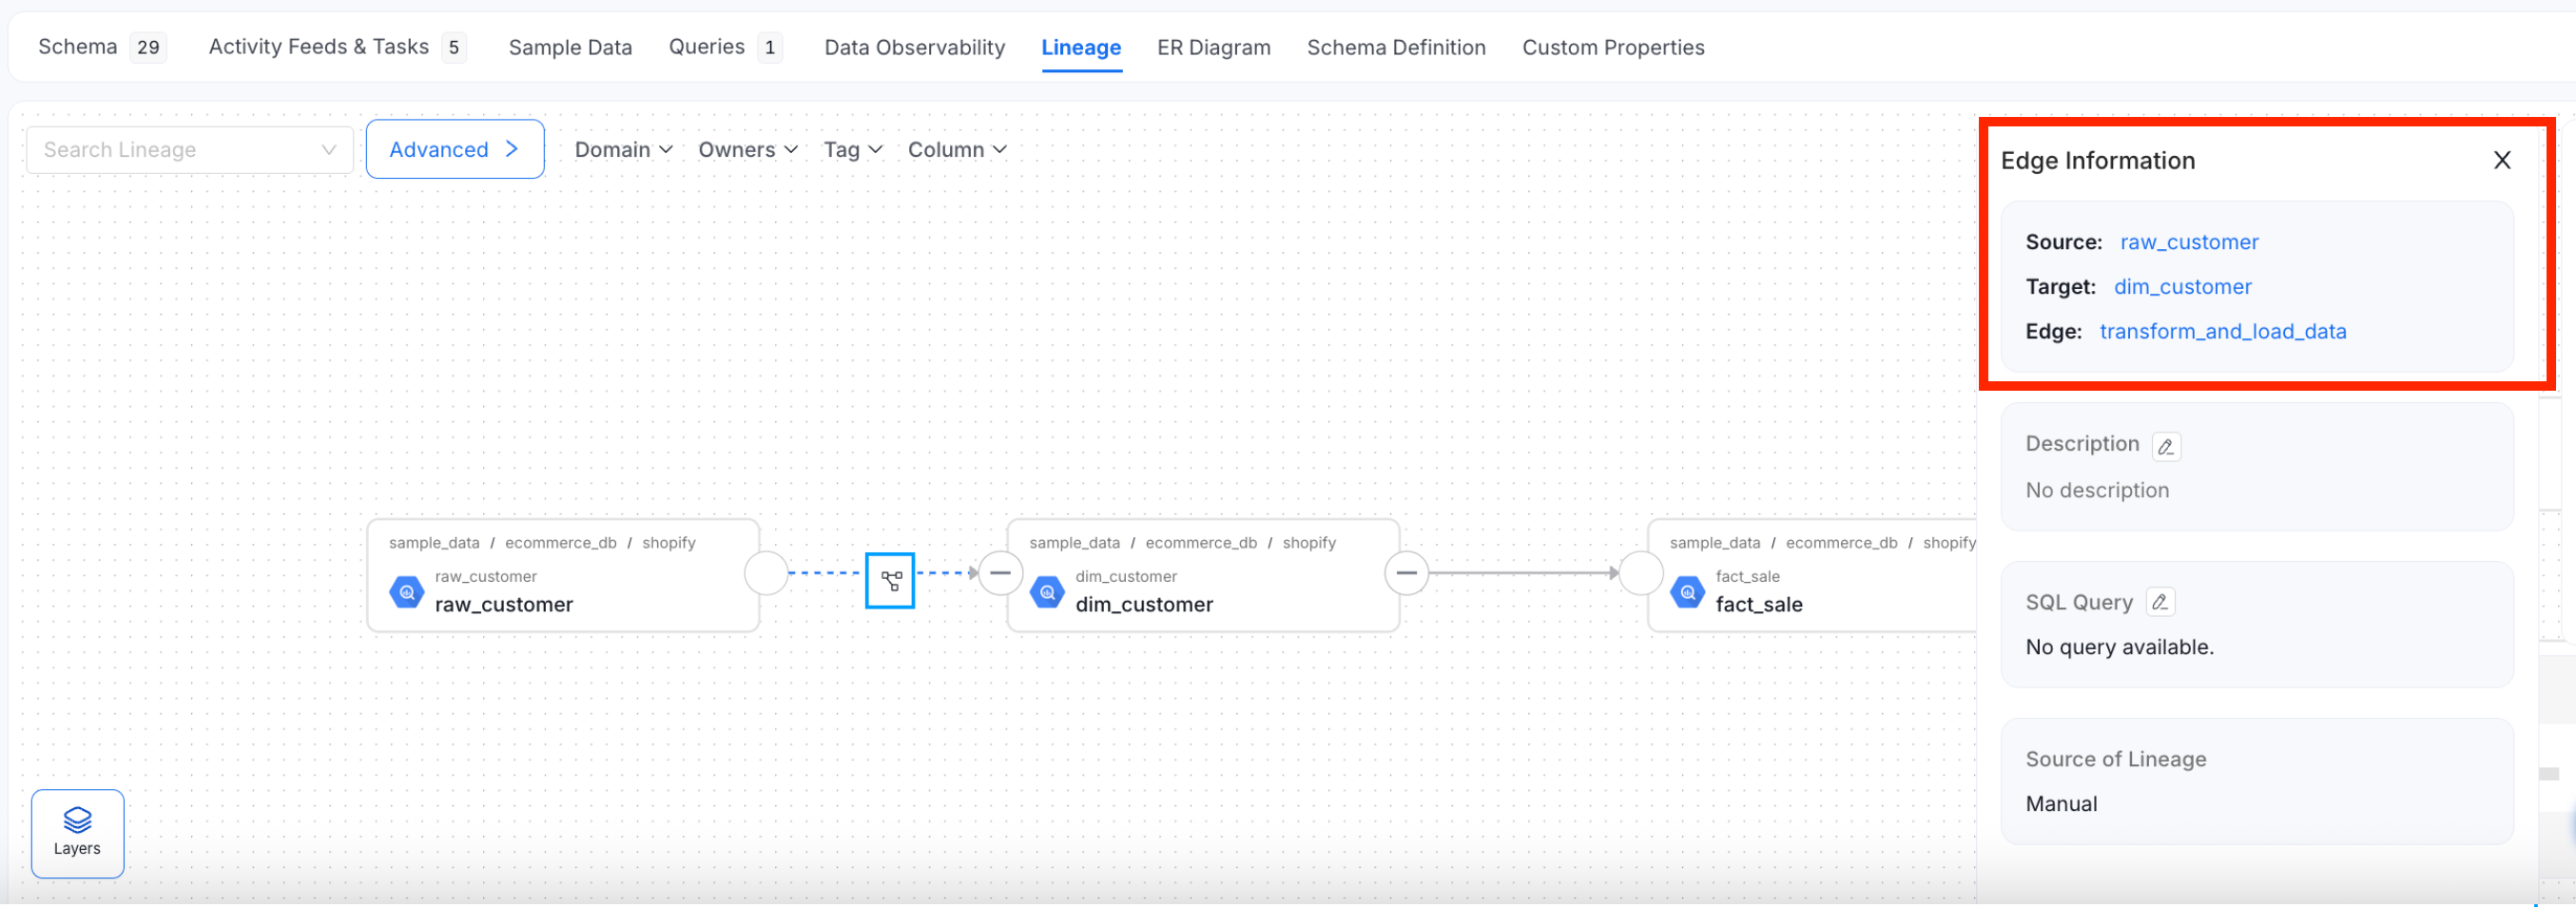Click the right connector handle of raw_customer
Viewport: 2576px width, 907px height.
point(766,573)
